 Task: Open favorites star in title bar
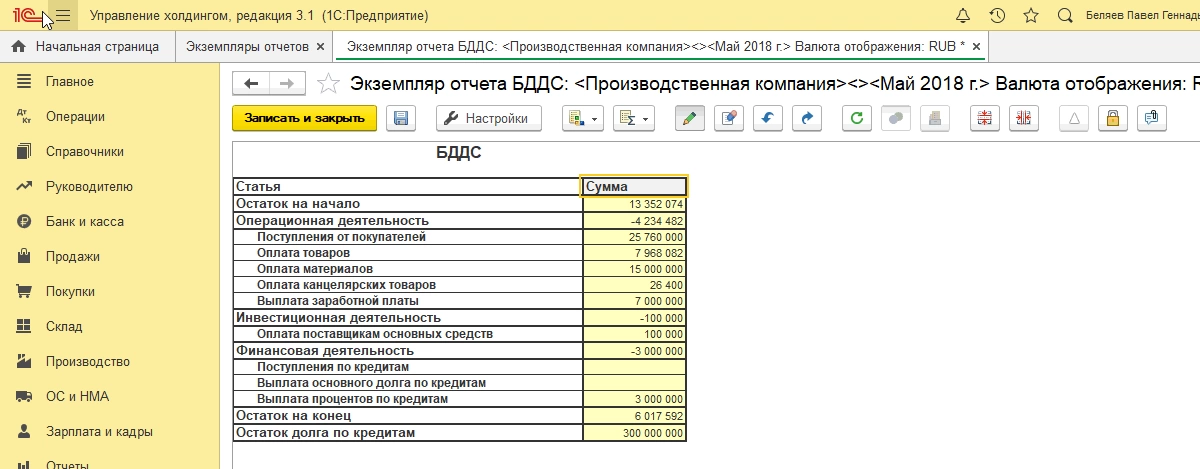tap(1031, 16)
